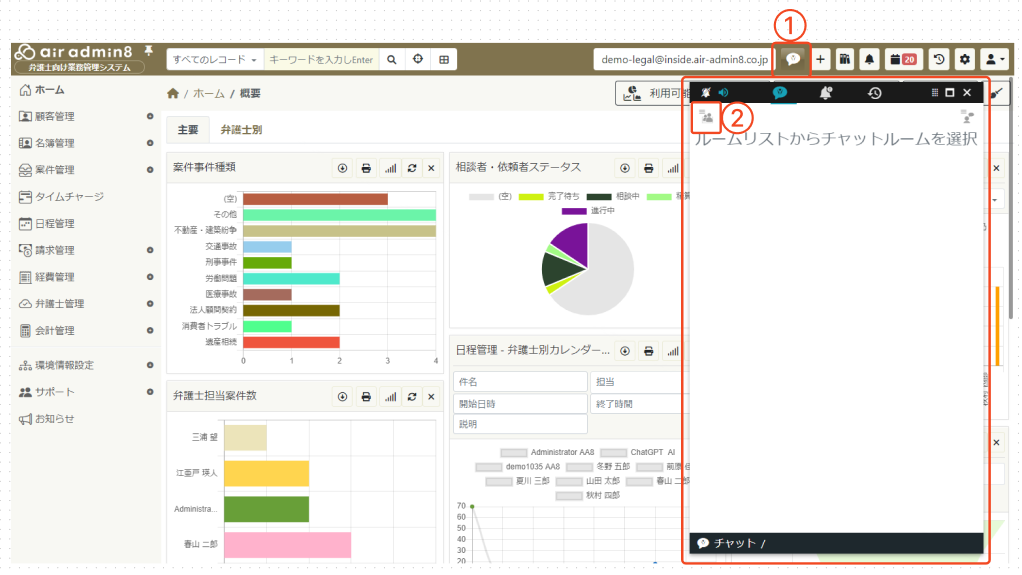Open the calendar icon with badge 20
The height and width of the screenshot is (575, 1022).
coord(902,60)
